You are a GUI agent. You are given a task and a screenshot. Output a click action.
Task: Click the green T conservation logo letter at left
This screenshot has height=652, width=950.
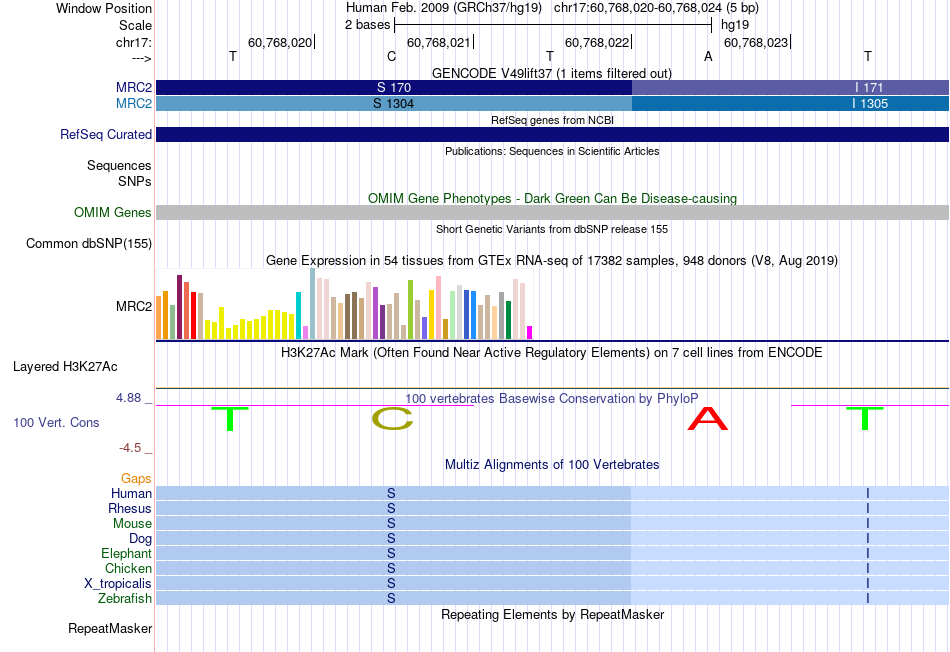click(230, 419)
